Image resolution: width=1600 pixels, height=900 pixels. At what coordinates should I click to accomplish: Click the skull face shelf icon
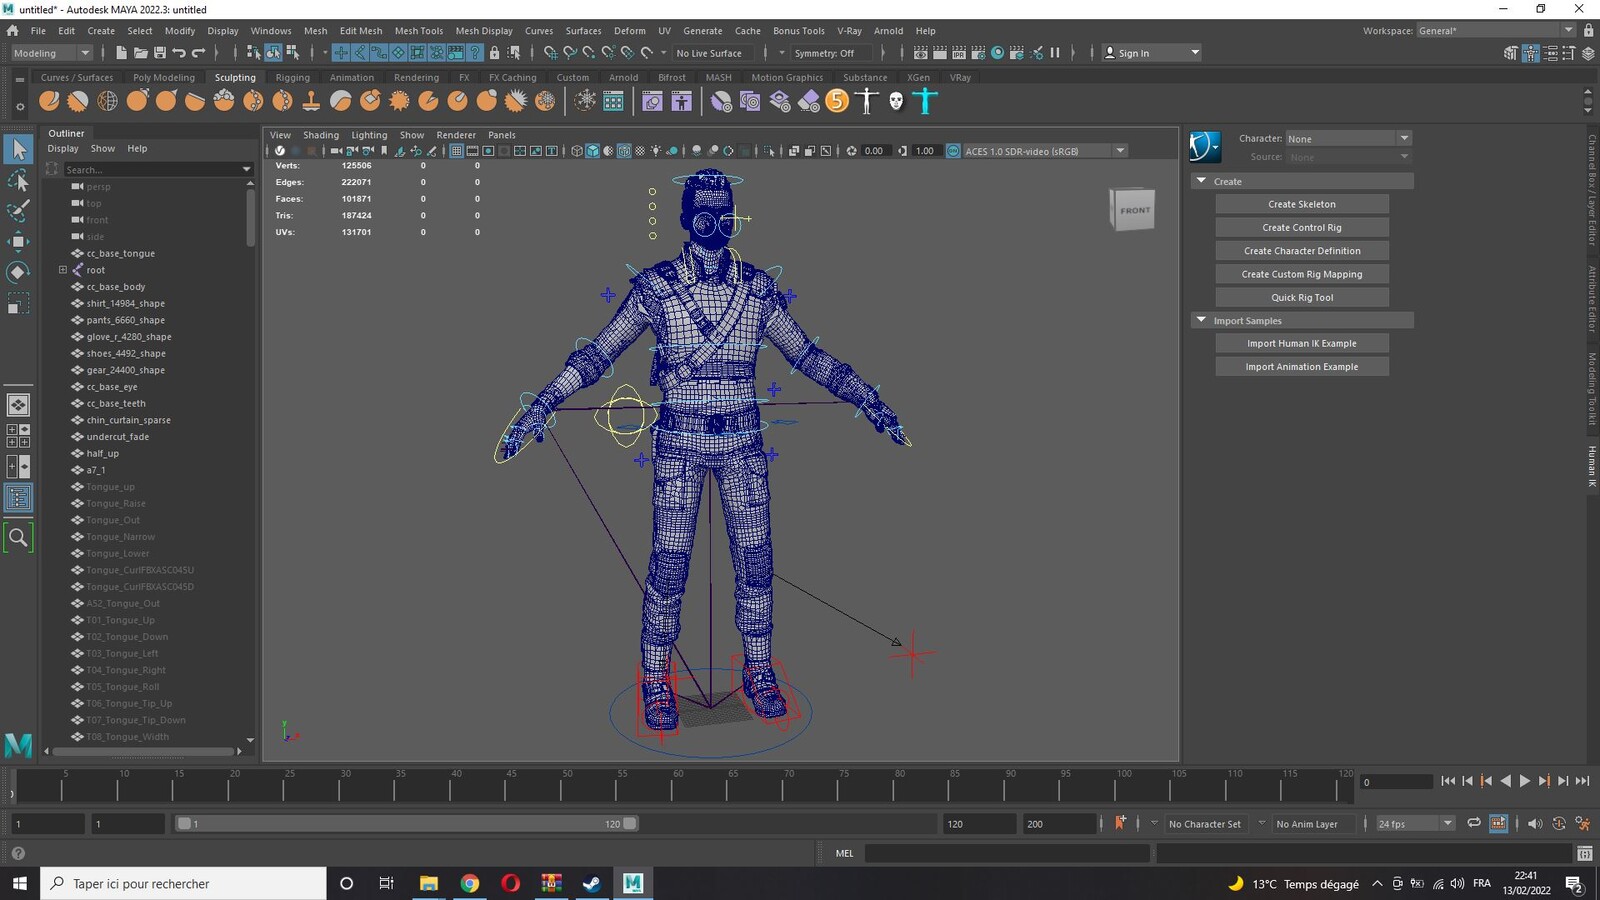[x=896, y=101]
